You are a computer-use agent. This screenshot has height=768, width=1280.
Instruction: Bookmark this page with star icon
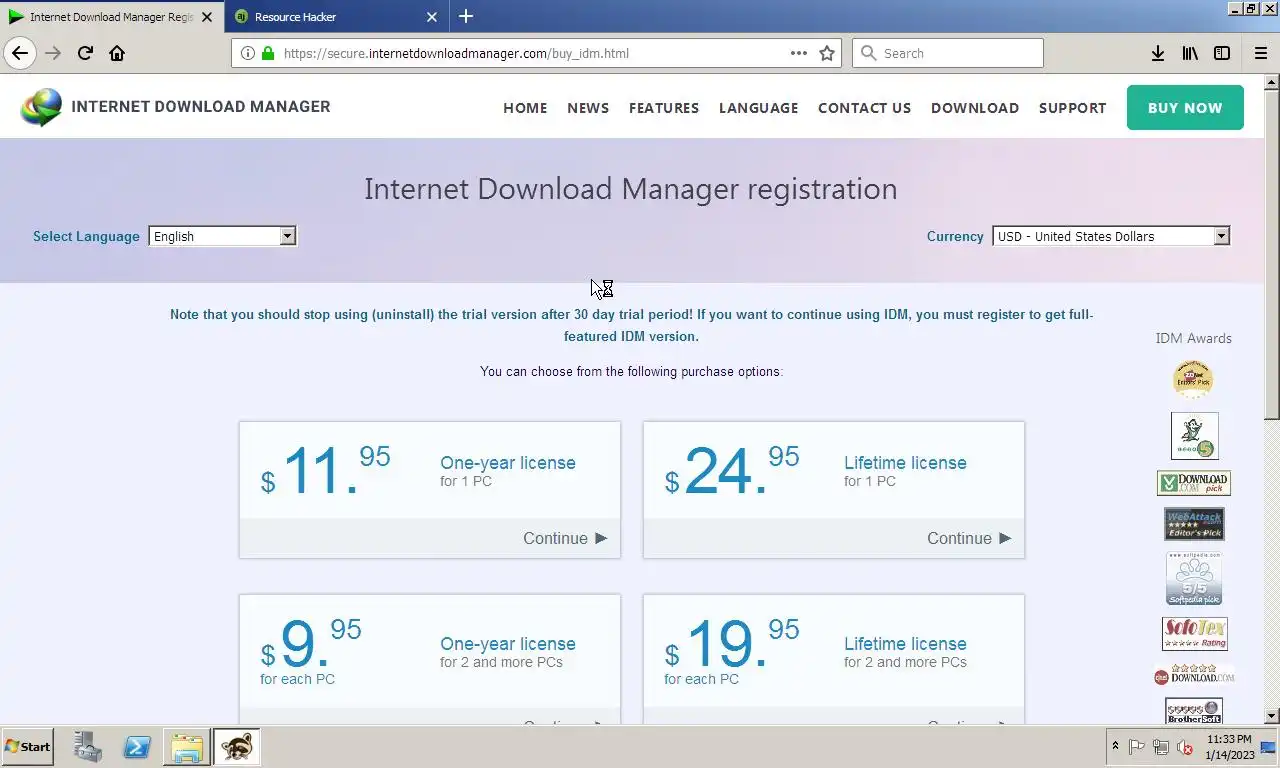click(827, 53)
